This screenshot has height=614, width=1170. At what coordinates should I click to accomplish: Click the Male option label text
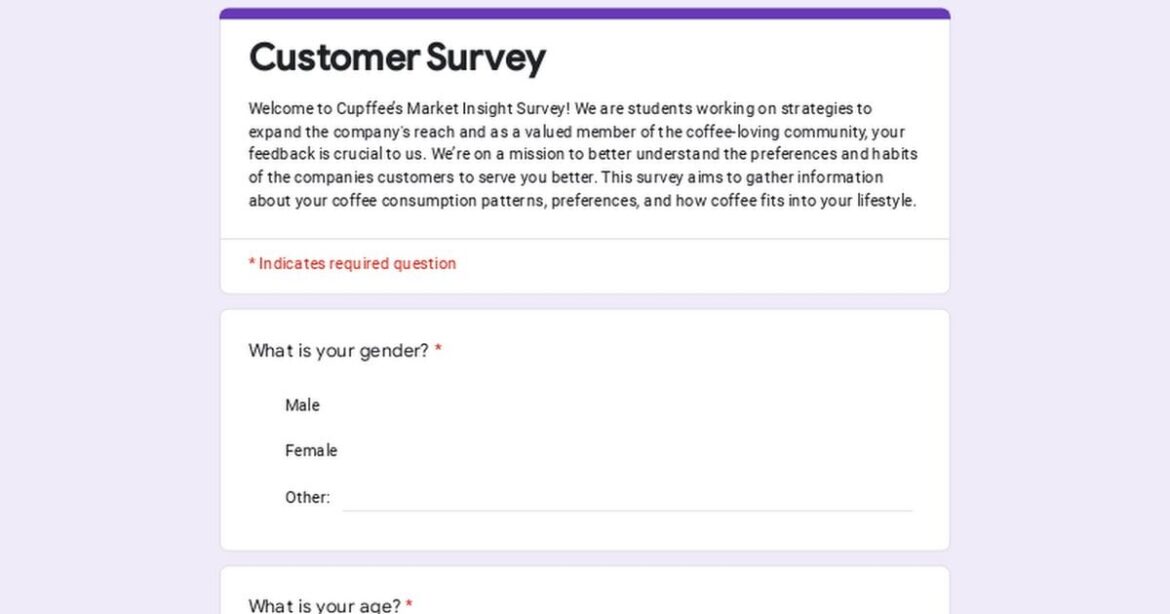pyautogui.click(x=303, y=405)
